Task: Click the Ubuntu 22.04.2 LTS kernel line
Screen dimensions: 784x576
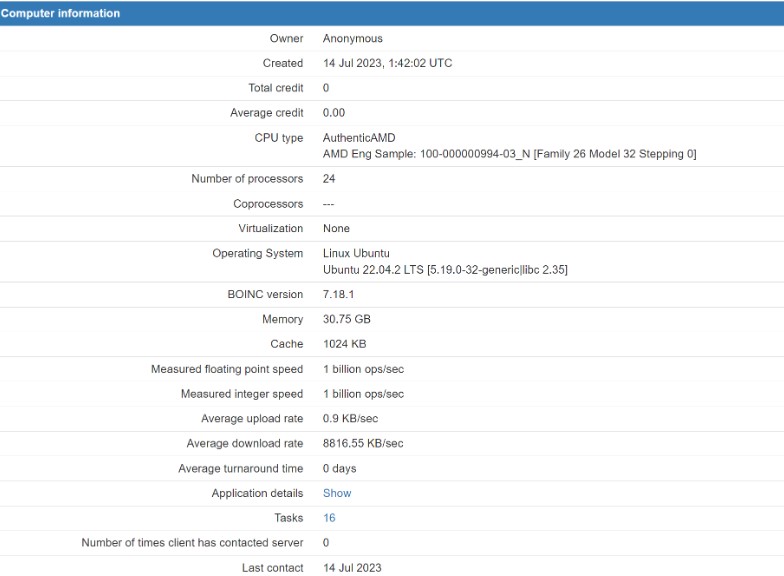Action: [445, 270]
